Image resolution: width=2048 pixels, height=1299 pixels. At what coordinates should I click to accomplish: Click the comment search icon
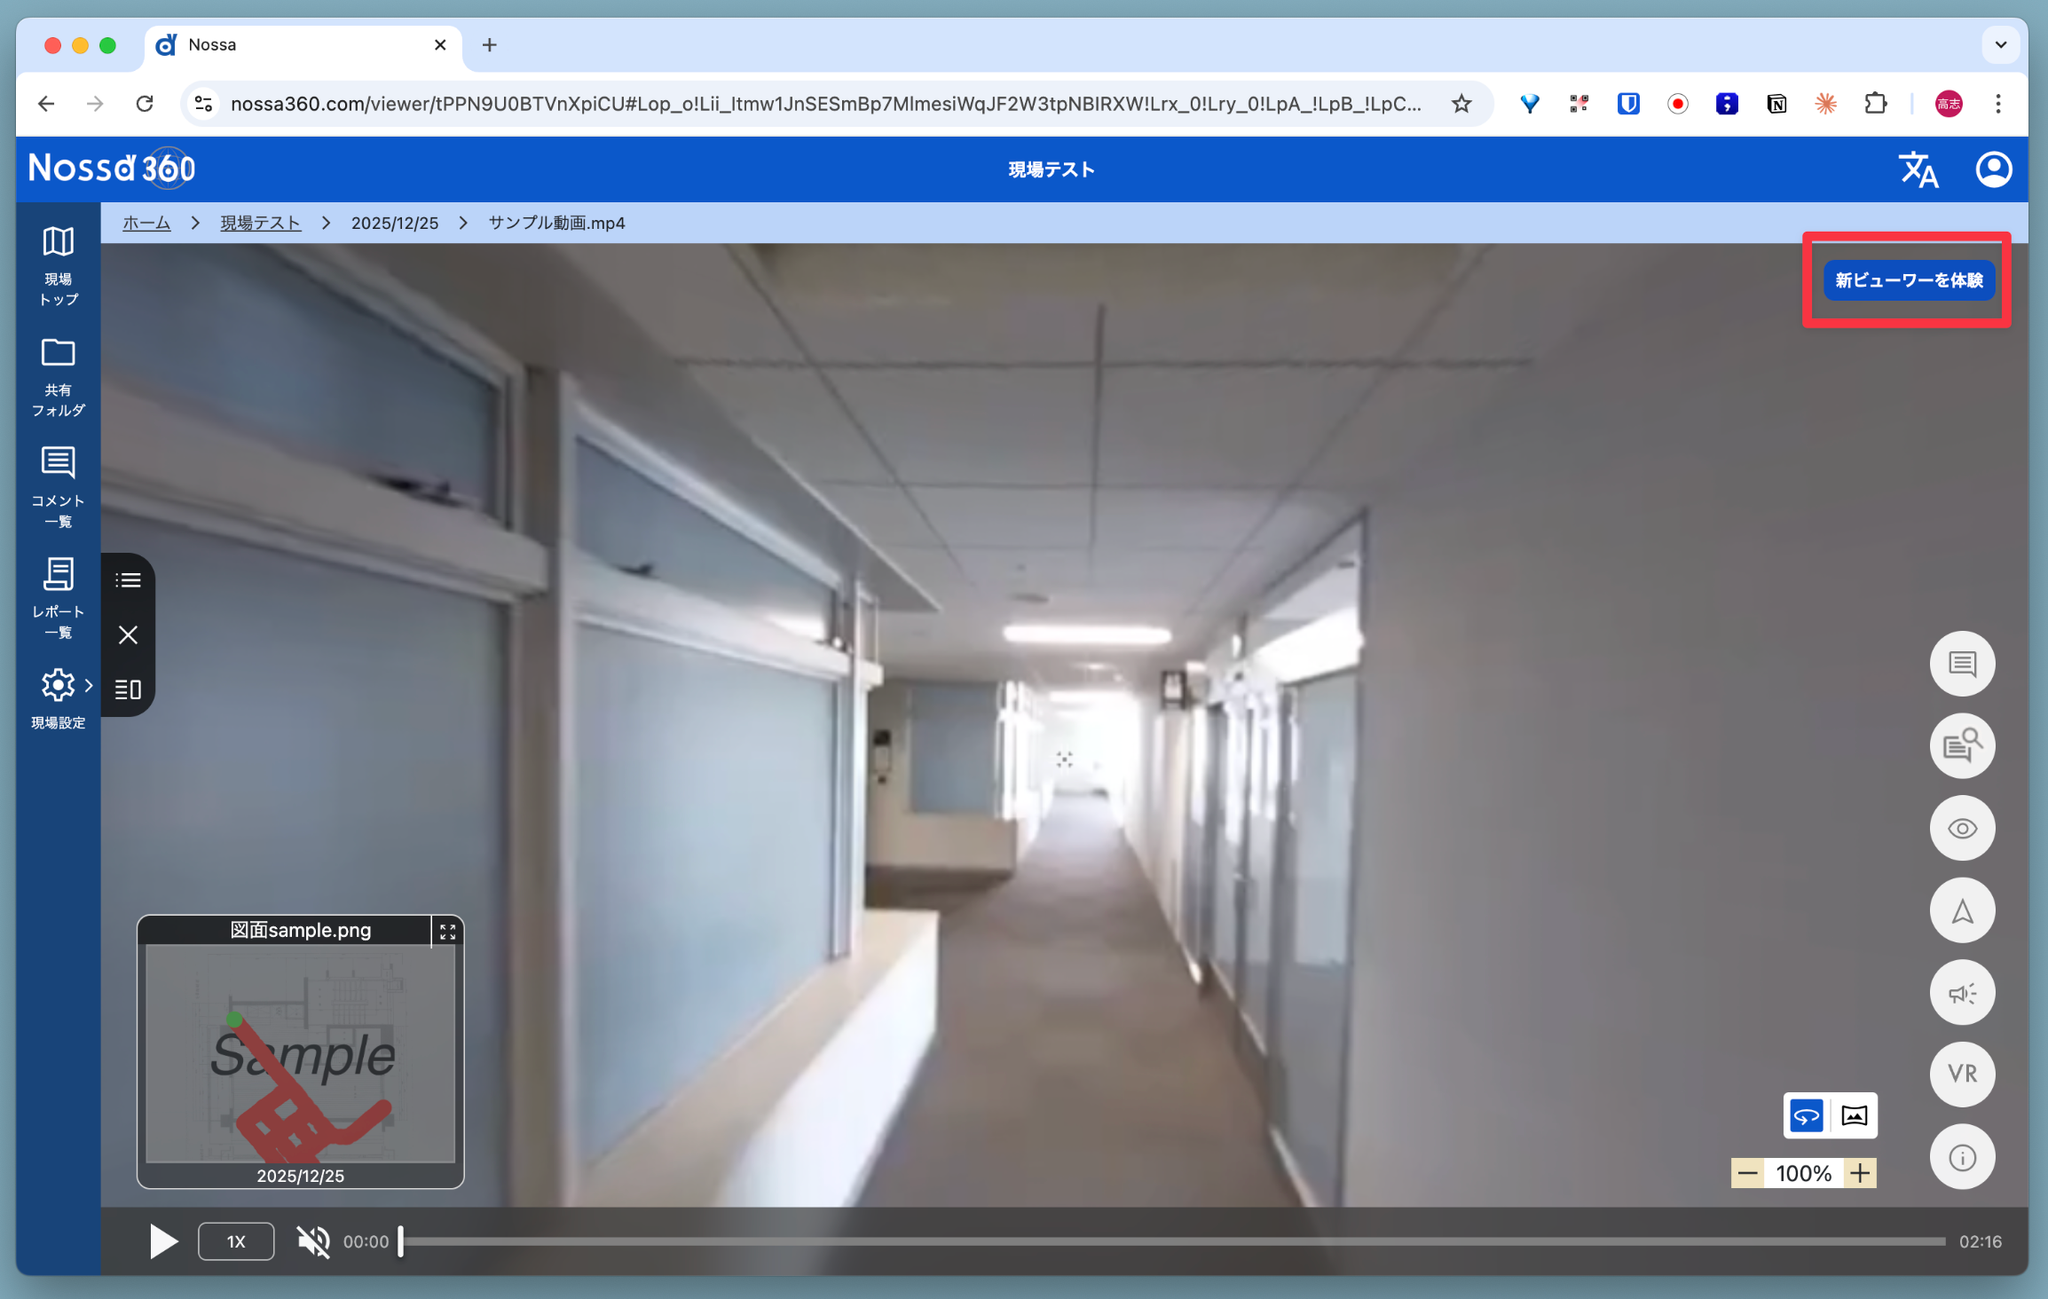[x=1961, y=746]
